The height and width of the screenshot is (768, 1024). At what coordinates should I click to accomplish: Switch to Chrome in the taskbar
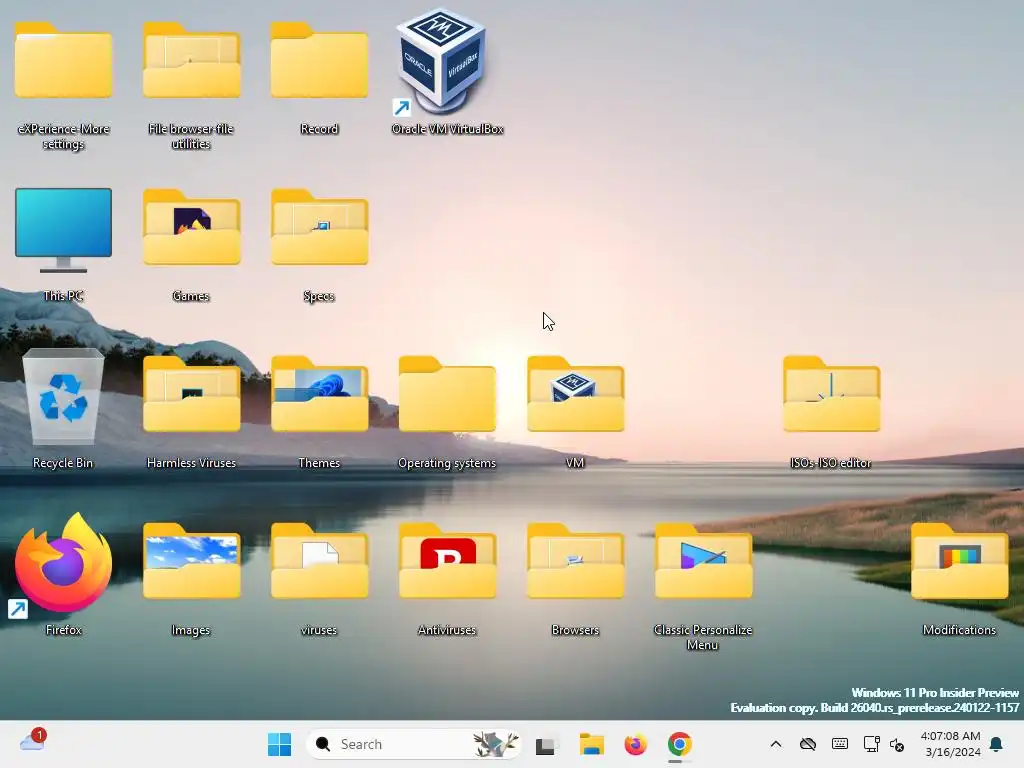pyautogui.click(x=679, y=744)
